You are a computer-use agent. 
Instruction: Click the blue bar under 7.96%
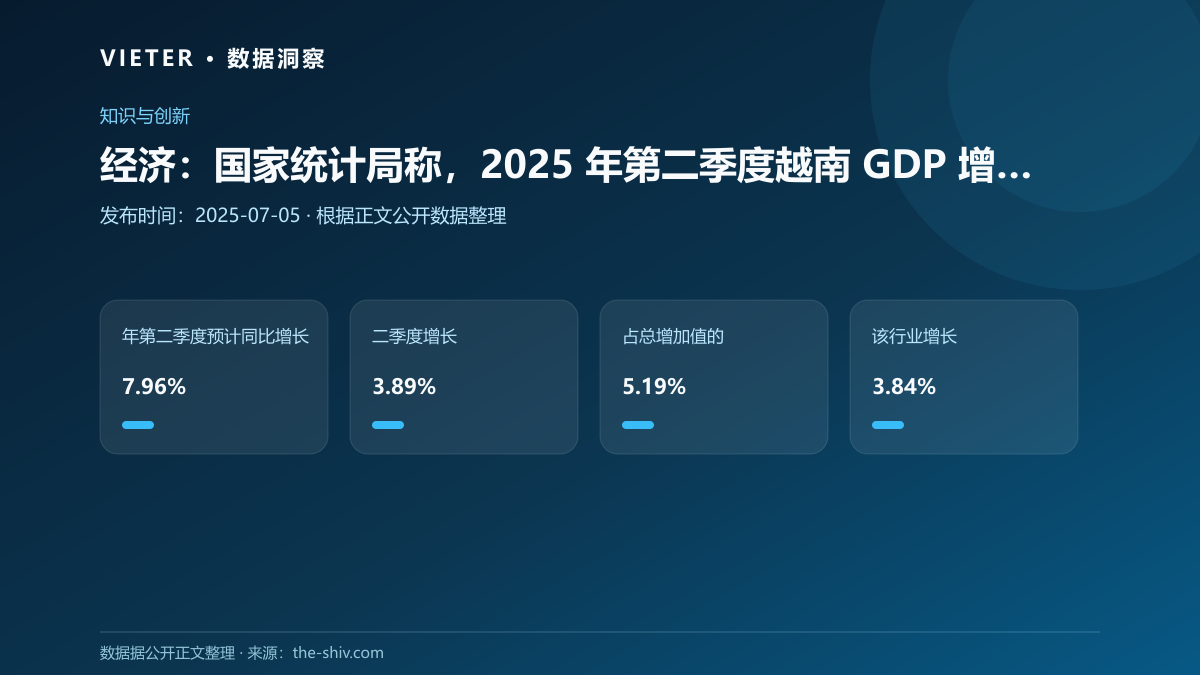138,425
